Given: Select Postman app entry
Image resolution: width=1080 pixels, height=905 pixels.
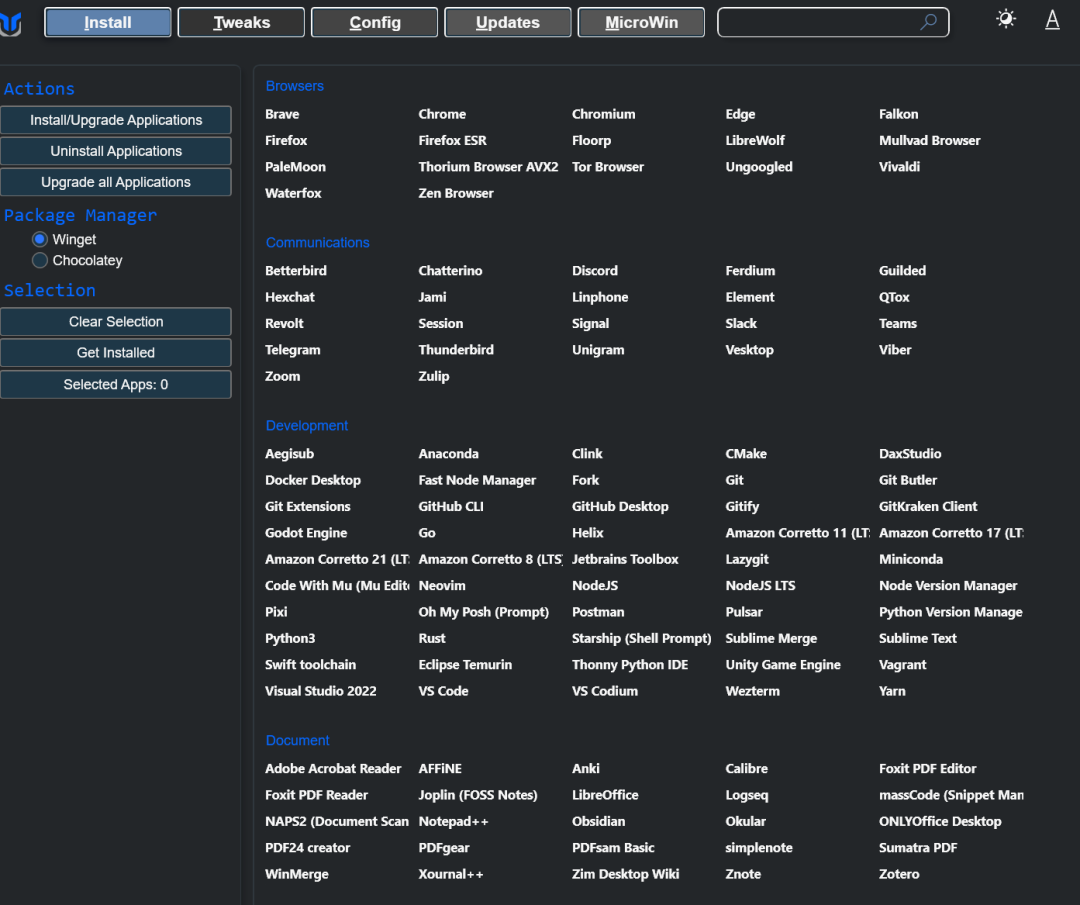Looking at the screenshot, I should pos(598,612).
